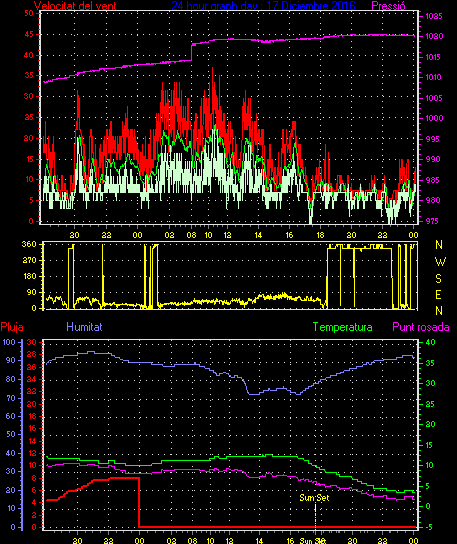
Task: Click the 'Temperatura' legend label
Action: click(342, 327)
